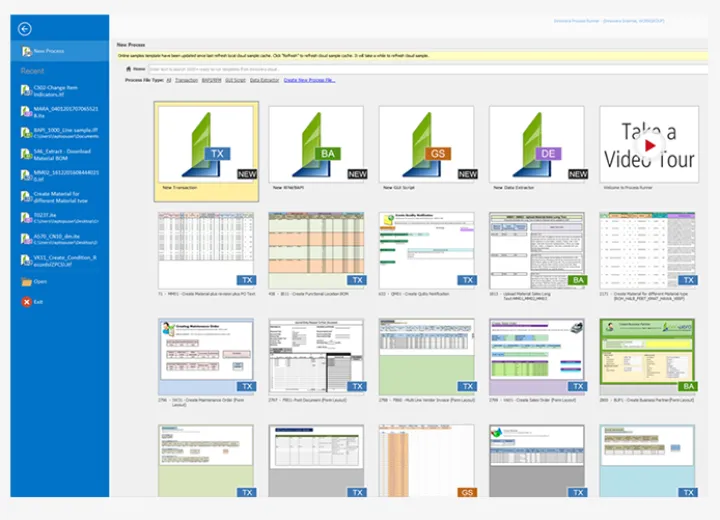Filter process file type by All
The height and width of the screenshot is (520, 720).
point(169,79)
